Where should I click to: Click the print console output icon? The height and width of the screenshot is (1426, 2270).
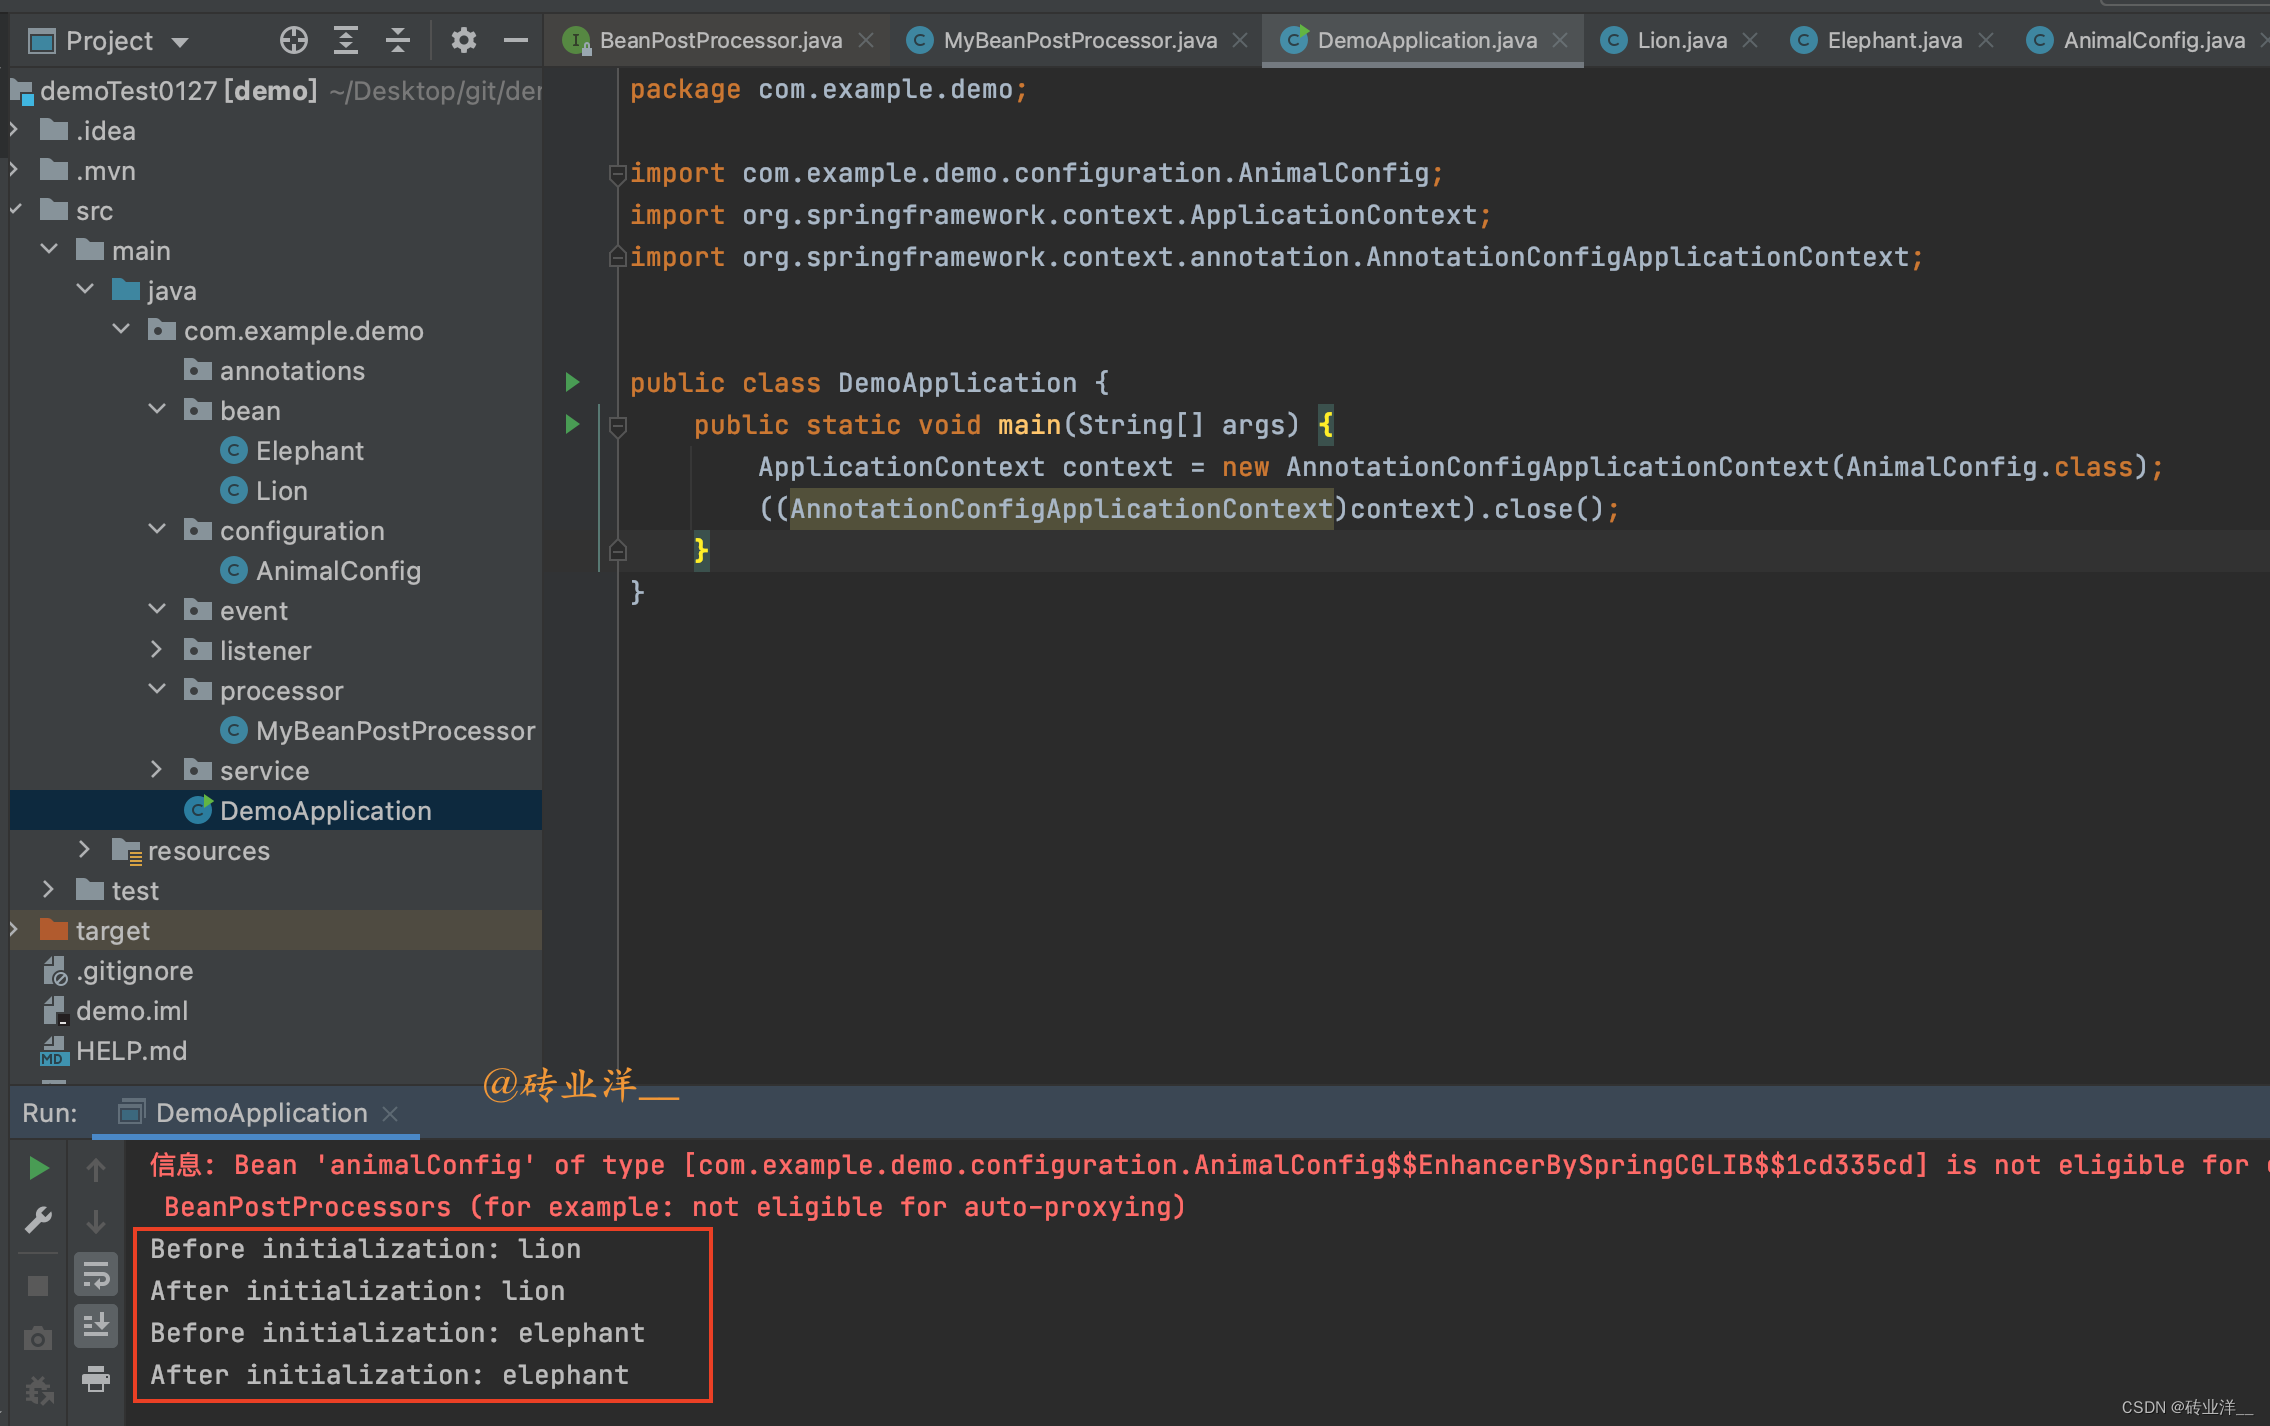coord(96,1379)
